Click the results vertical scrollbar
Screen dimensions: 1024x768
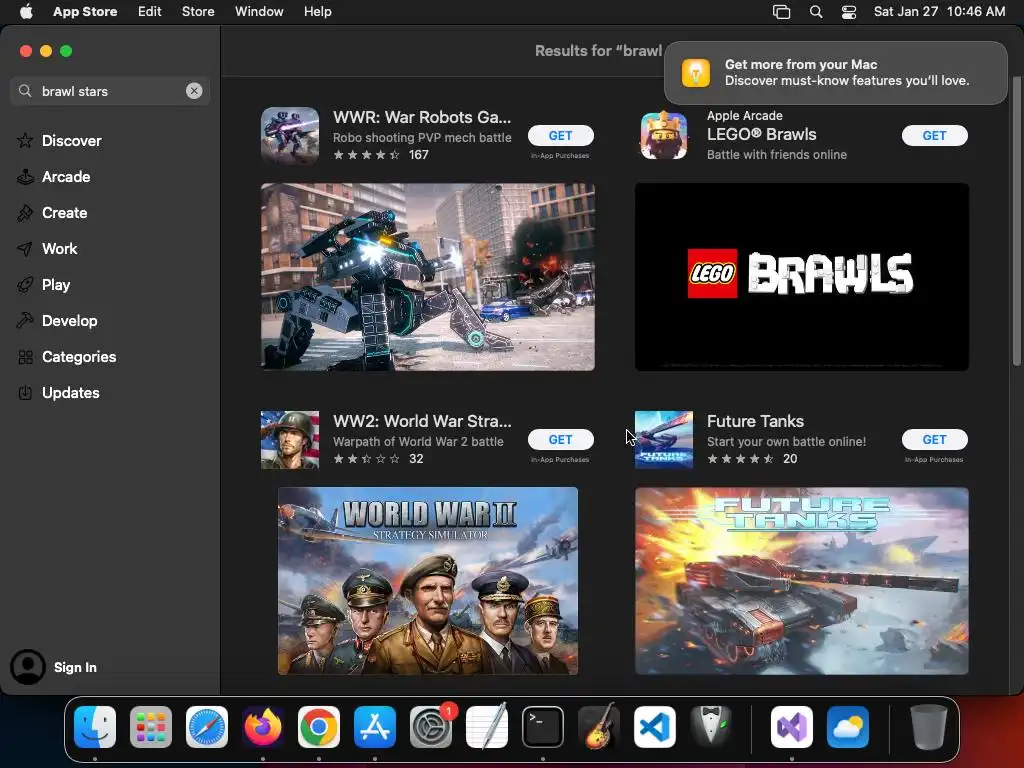click(x=1016, y=221)
